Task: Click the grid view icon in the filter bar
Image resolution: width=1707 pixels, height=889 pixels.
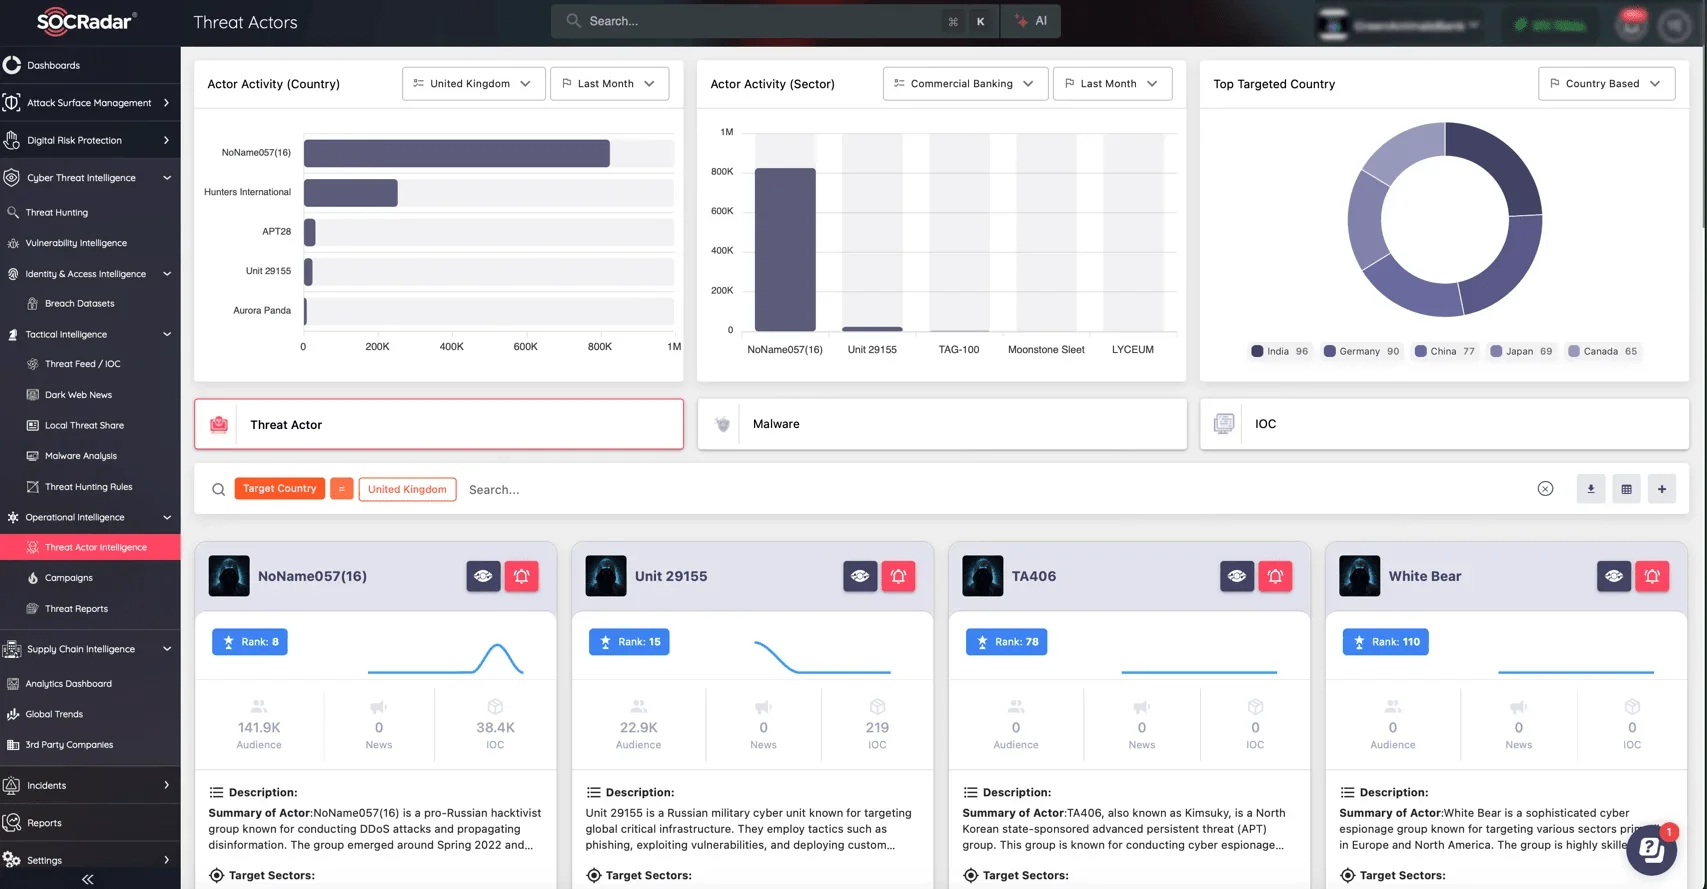Action: (1626, 489)
